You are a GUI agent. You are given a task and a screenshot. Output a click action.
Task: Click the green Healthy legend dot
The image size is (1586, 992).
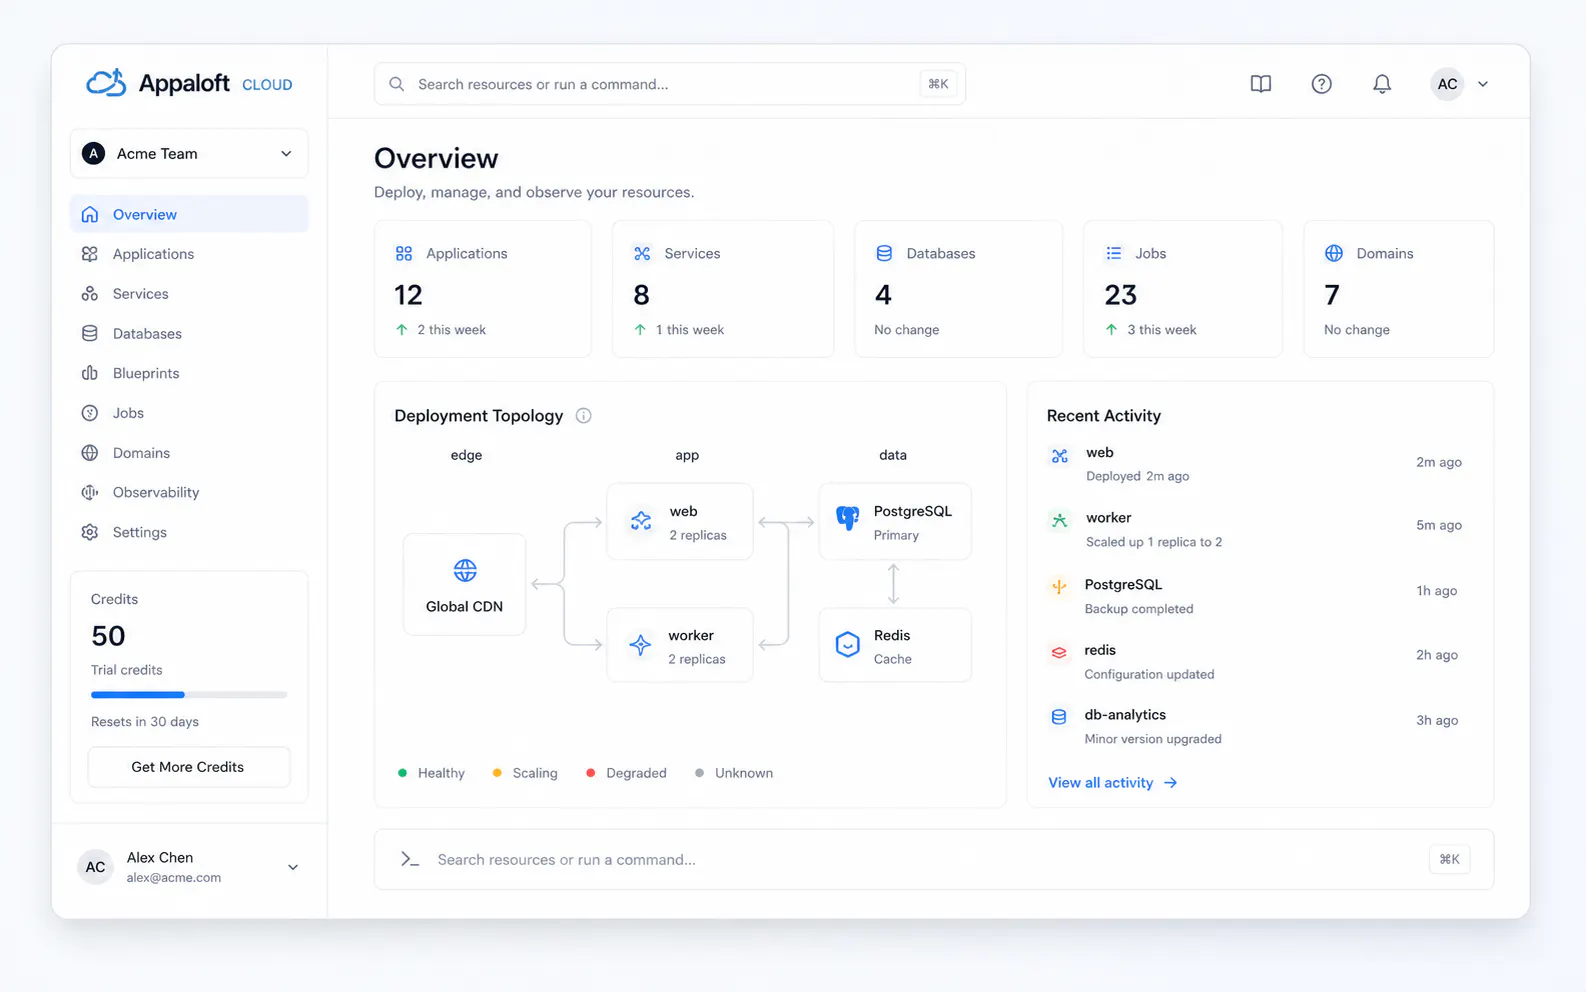click(x=402, y=773)
